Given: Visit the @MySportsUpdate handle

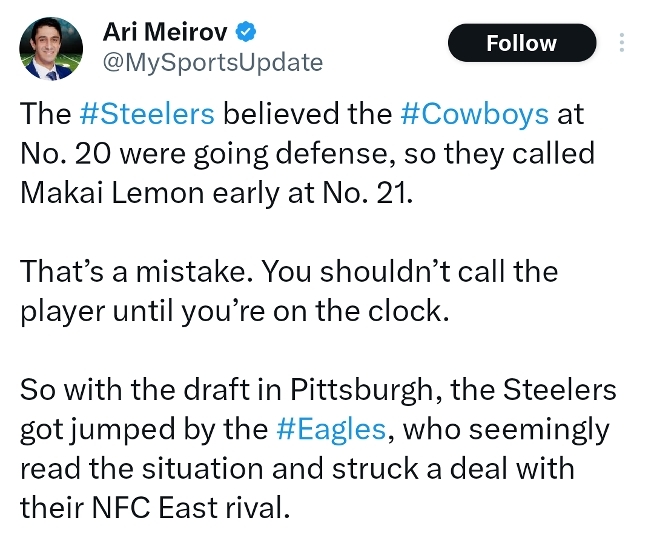Looking at the screenshot, I should click(213, 63).
